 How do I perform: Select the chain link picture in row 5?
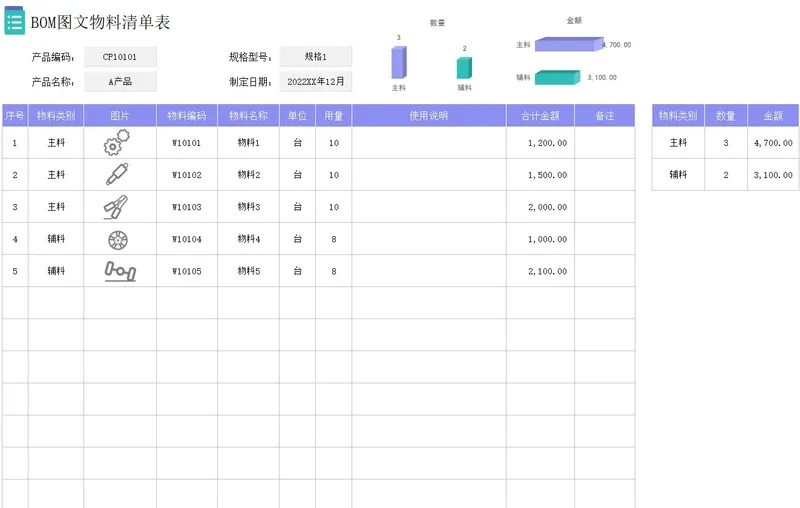pyautogui.click(x=120, y=271)
